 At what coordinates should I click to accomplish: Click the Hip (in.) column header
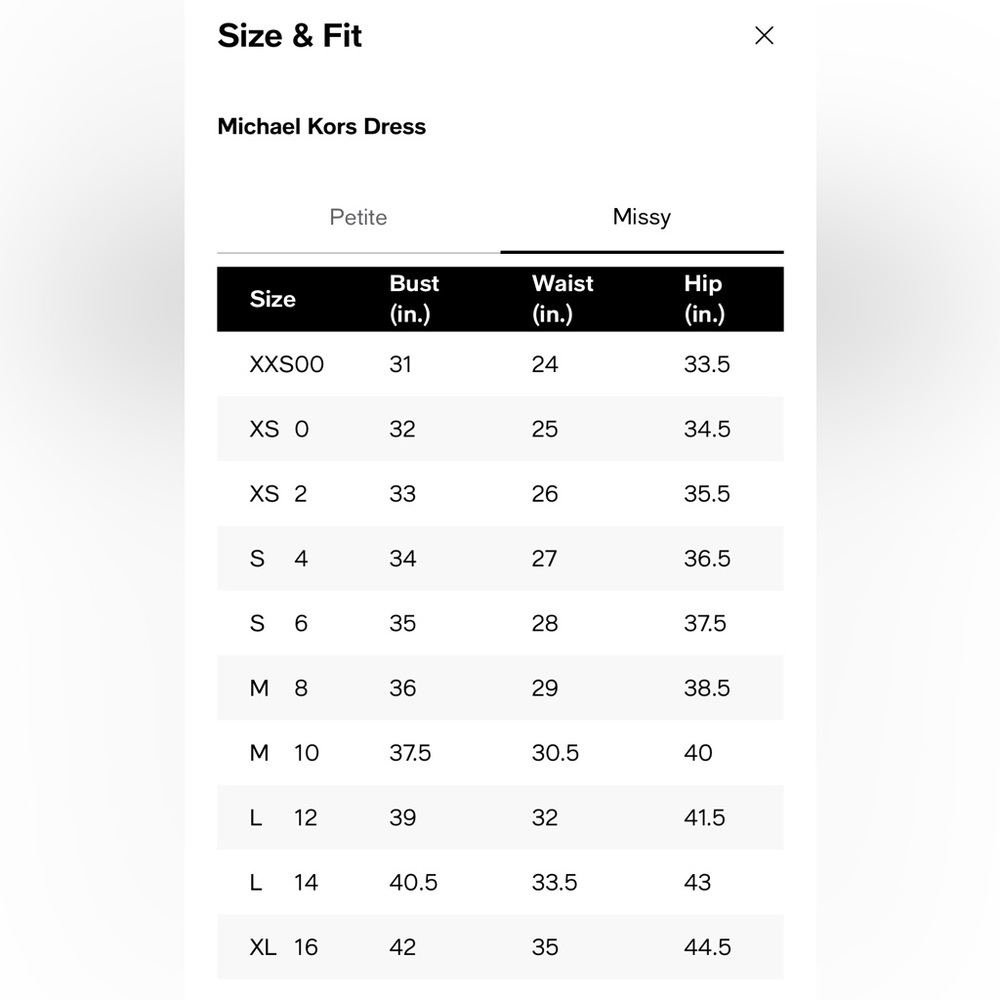pyautogui.click(x=704, y=299)
